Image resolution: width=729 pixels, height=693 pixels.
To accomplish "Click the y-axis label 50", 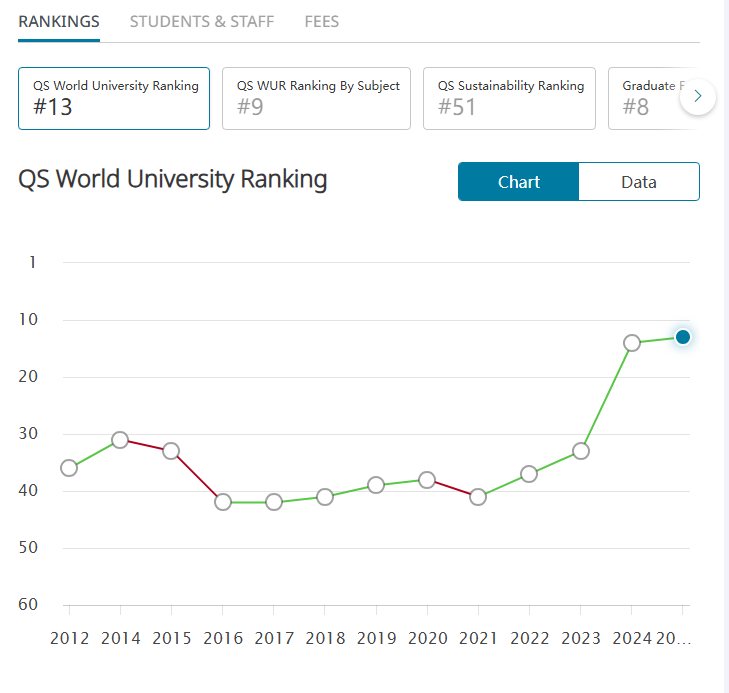I will (x=28, y=548).
